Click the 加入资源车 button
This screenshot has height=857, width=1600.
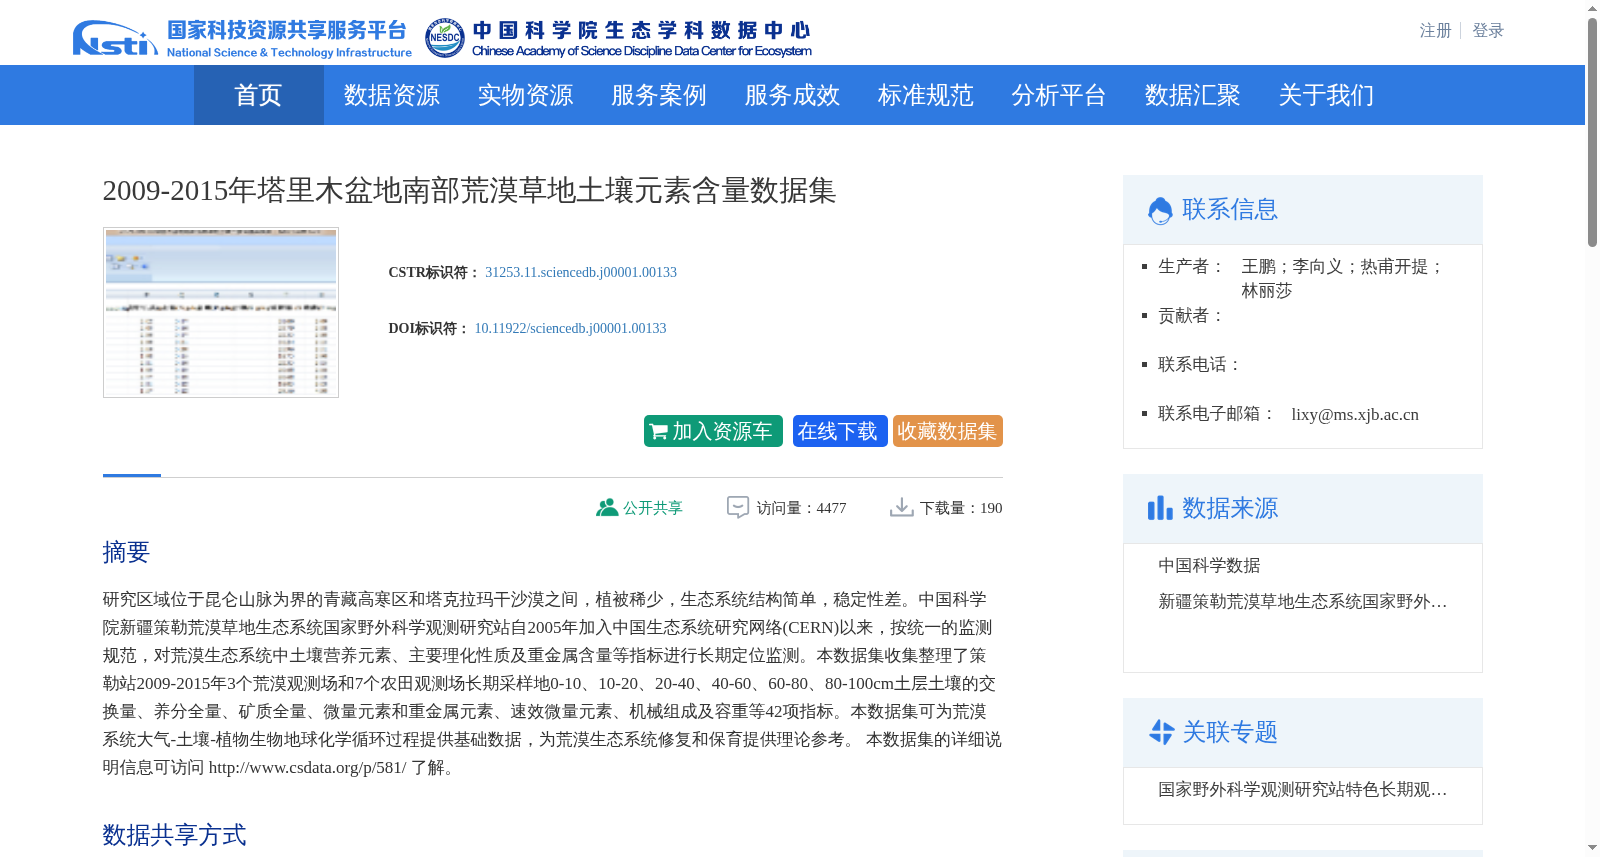point(713,431)
